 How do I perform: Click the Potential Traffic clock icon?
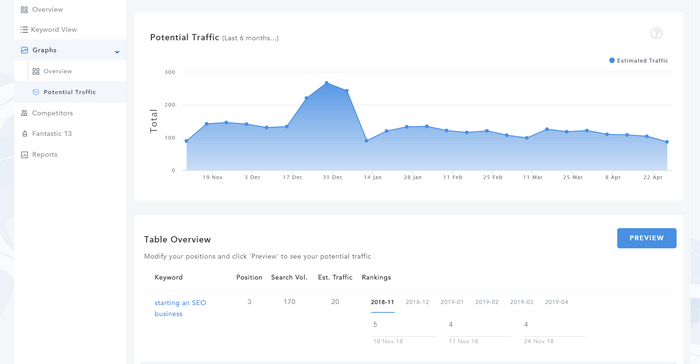[x=36, y=92]
